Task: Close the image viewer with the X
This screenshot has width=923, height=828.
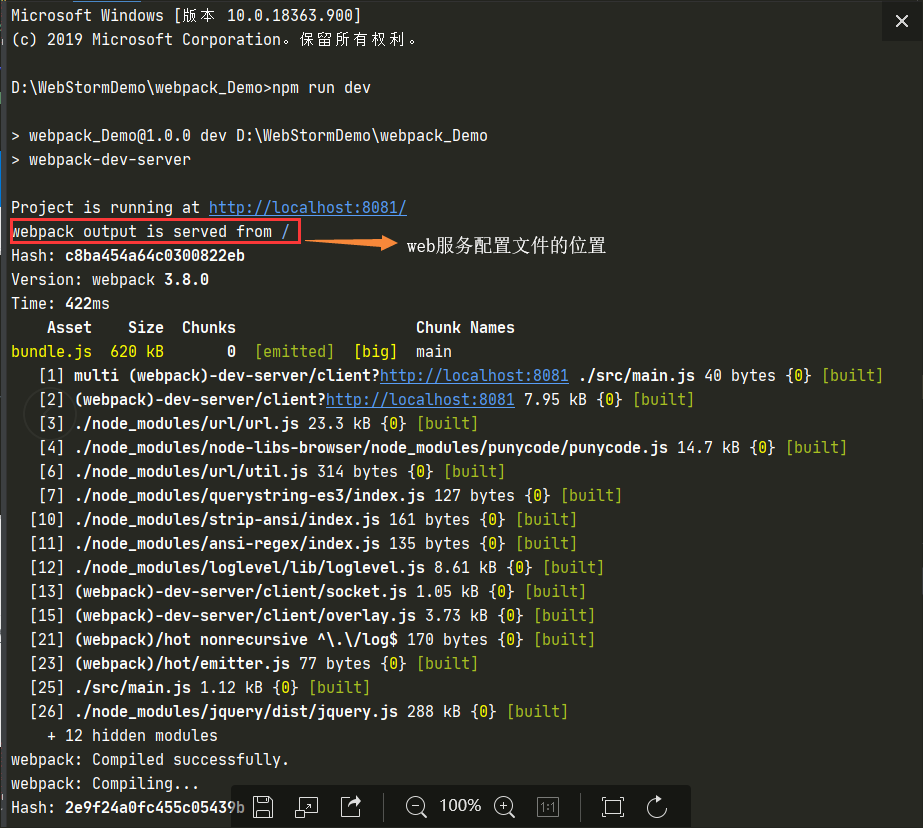Action: point(901,22)
